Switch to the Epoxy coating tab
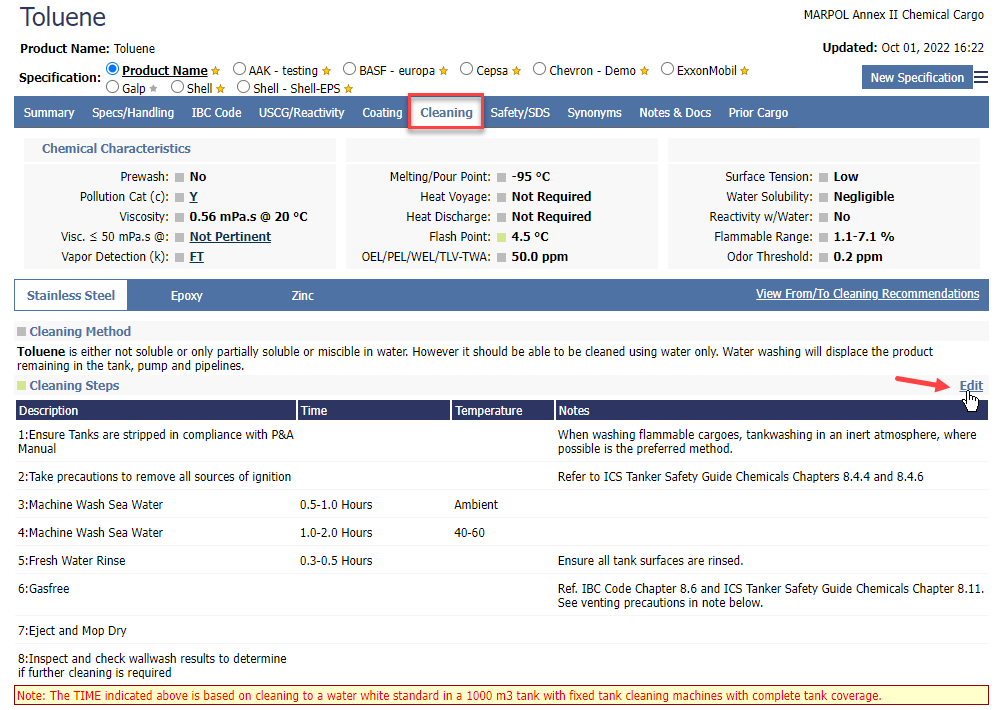Image resolution: width=1002 pixels, height=710 pixels. tap(186, 296)
